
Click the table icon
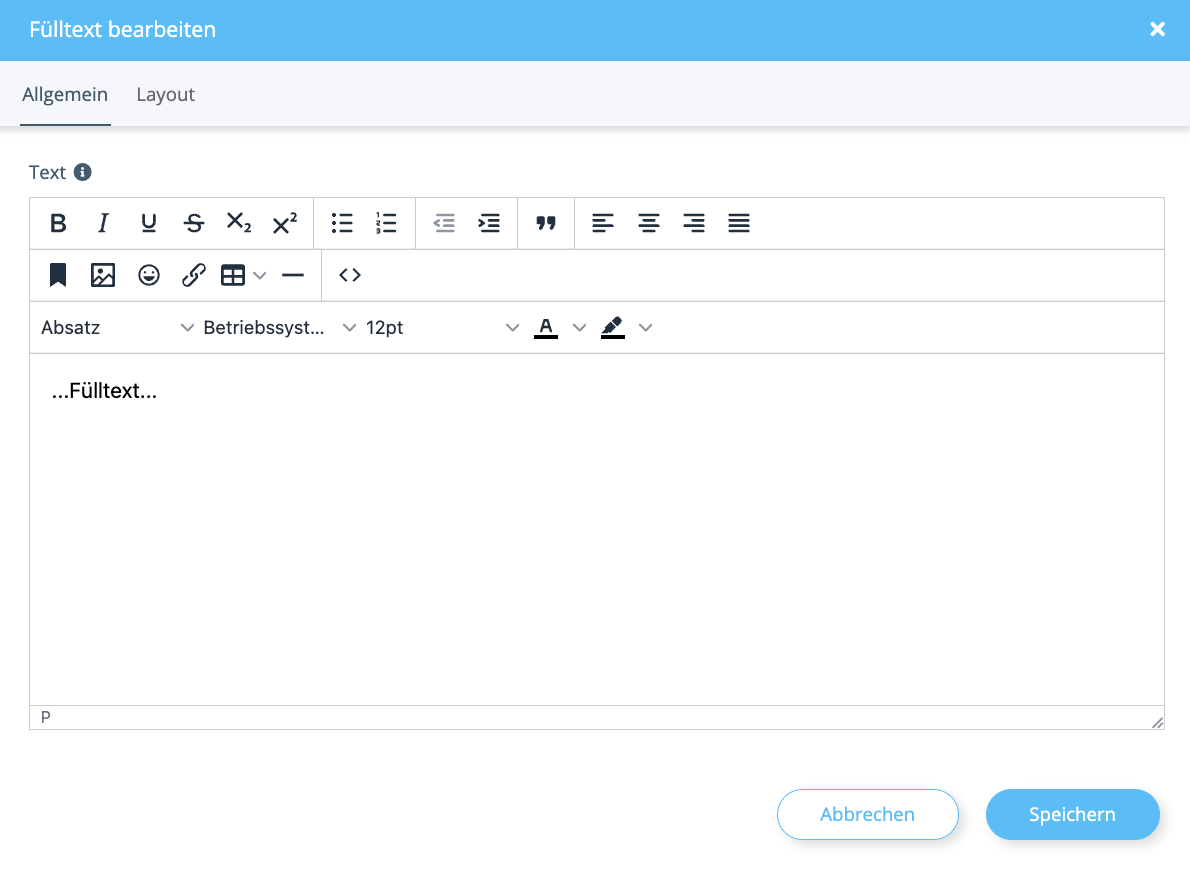[x=233, y=275]
